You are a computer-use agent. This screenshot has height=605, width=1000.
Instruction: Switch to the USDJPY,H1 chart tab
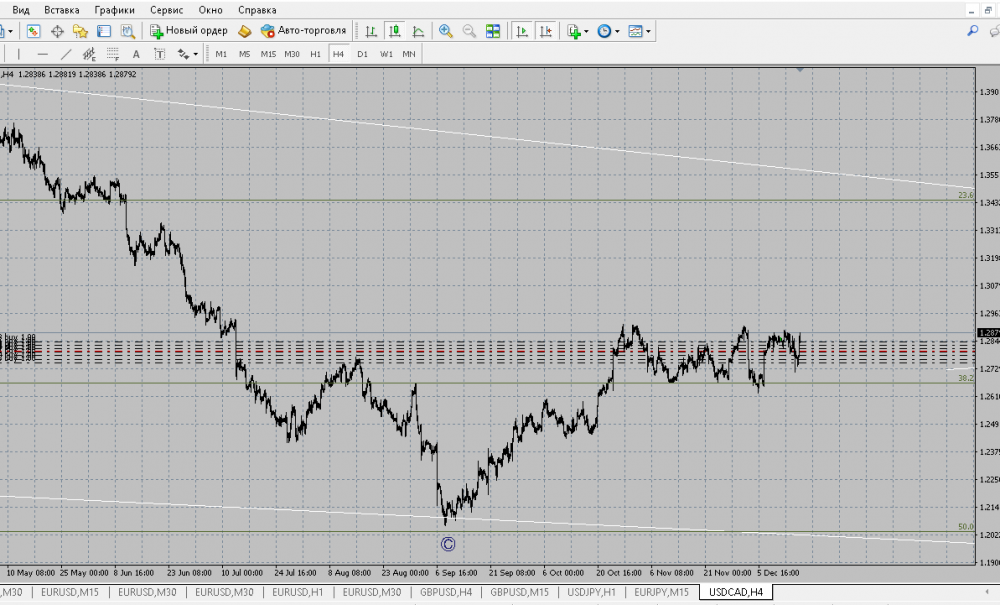coord(592,592)
